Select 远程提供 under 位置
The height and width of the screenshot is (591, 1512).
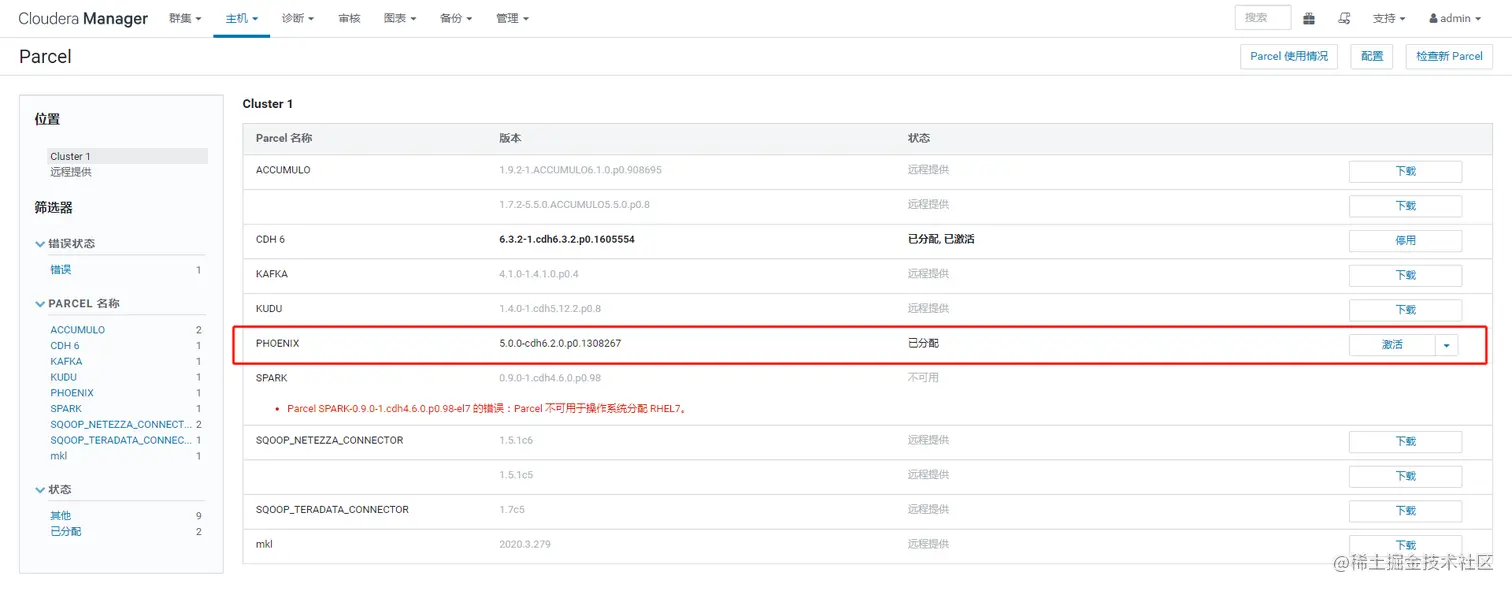point(71,172)
